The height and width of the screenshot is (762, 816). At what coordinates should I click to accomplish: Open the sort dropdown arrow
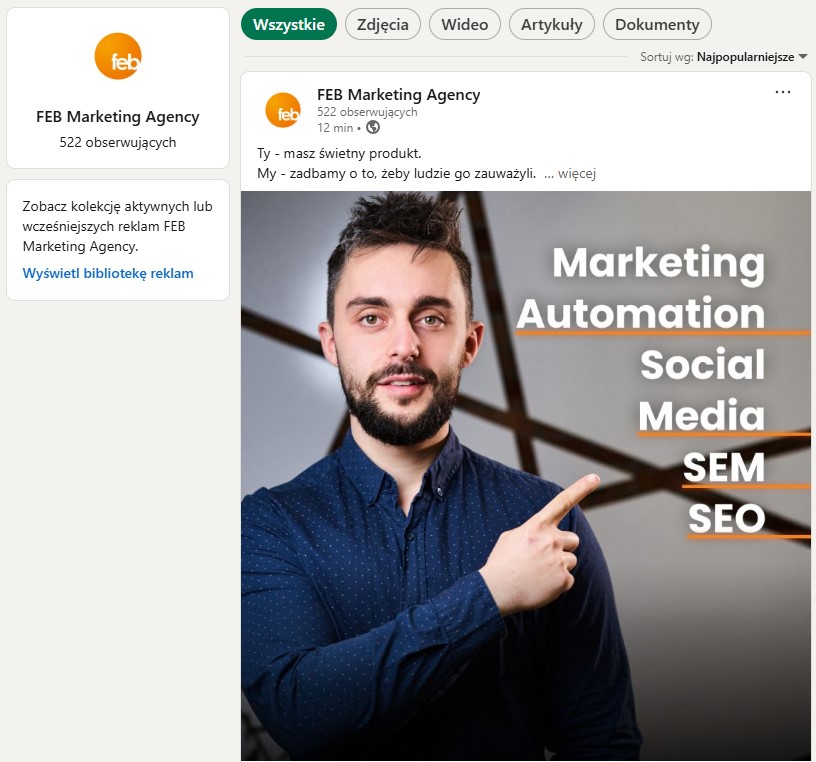pyautogui.click(x=802, y=57)
